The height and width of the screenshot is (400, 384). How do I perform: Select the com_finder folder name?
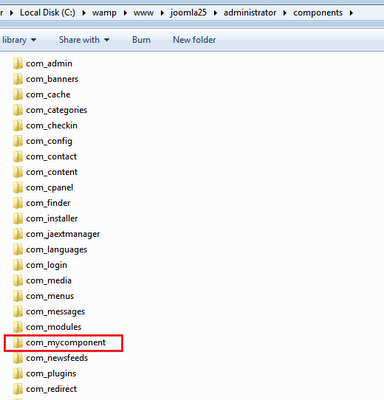click(48, 203)
